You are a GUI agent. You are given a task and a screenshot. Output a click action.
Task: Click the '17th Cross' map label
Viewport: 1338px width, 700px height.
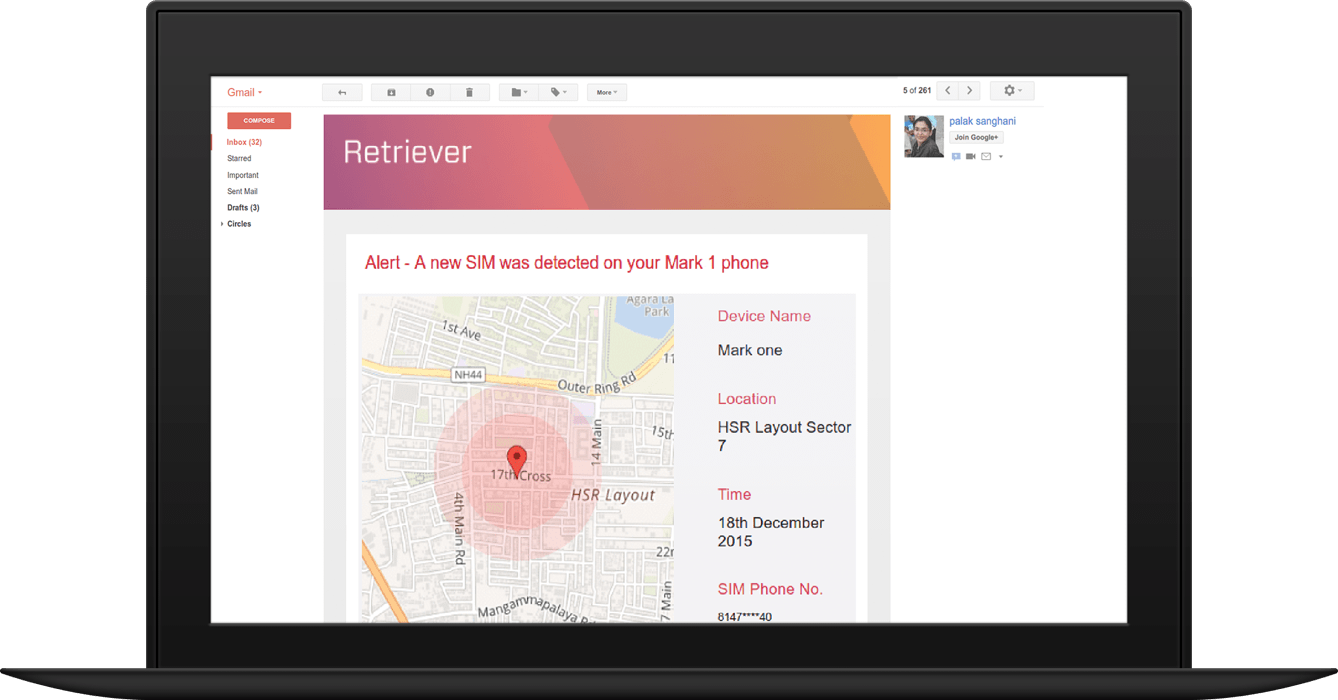coord(520,476)
